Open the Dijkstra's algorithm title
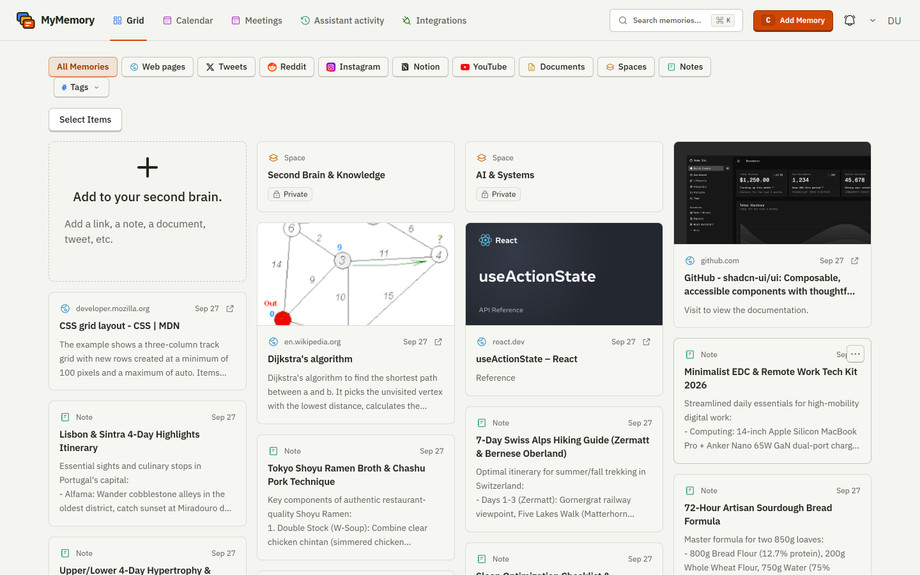The image size is (920, 575). pos(310,359)
